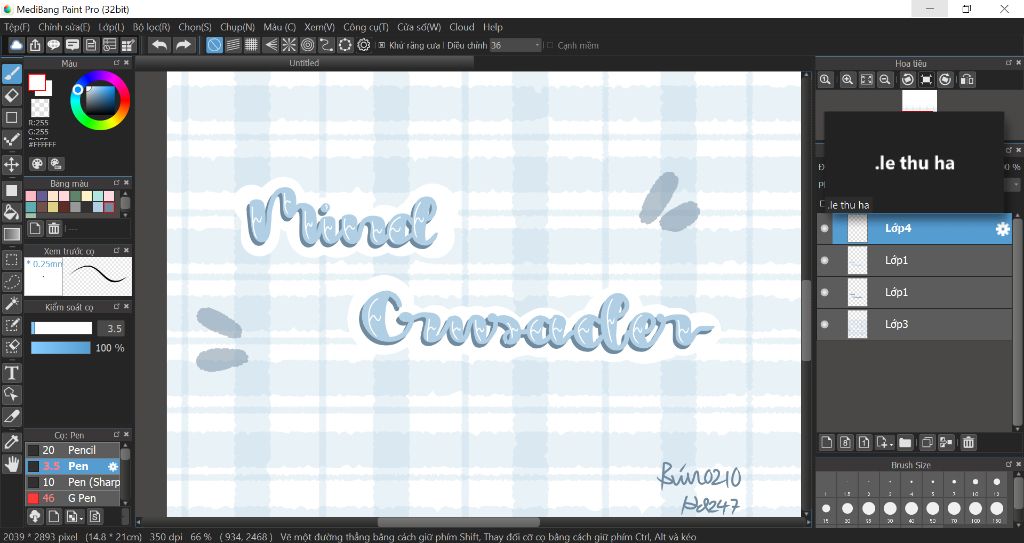Zoom out in the Navigator panel
Viewport: 1024px width, 543px height.
[x=885, y=79]
